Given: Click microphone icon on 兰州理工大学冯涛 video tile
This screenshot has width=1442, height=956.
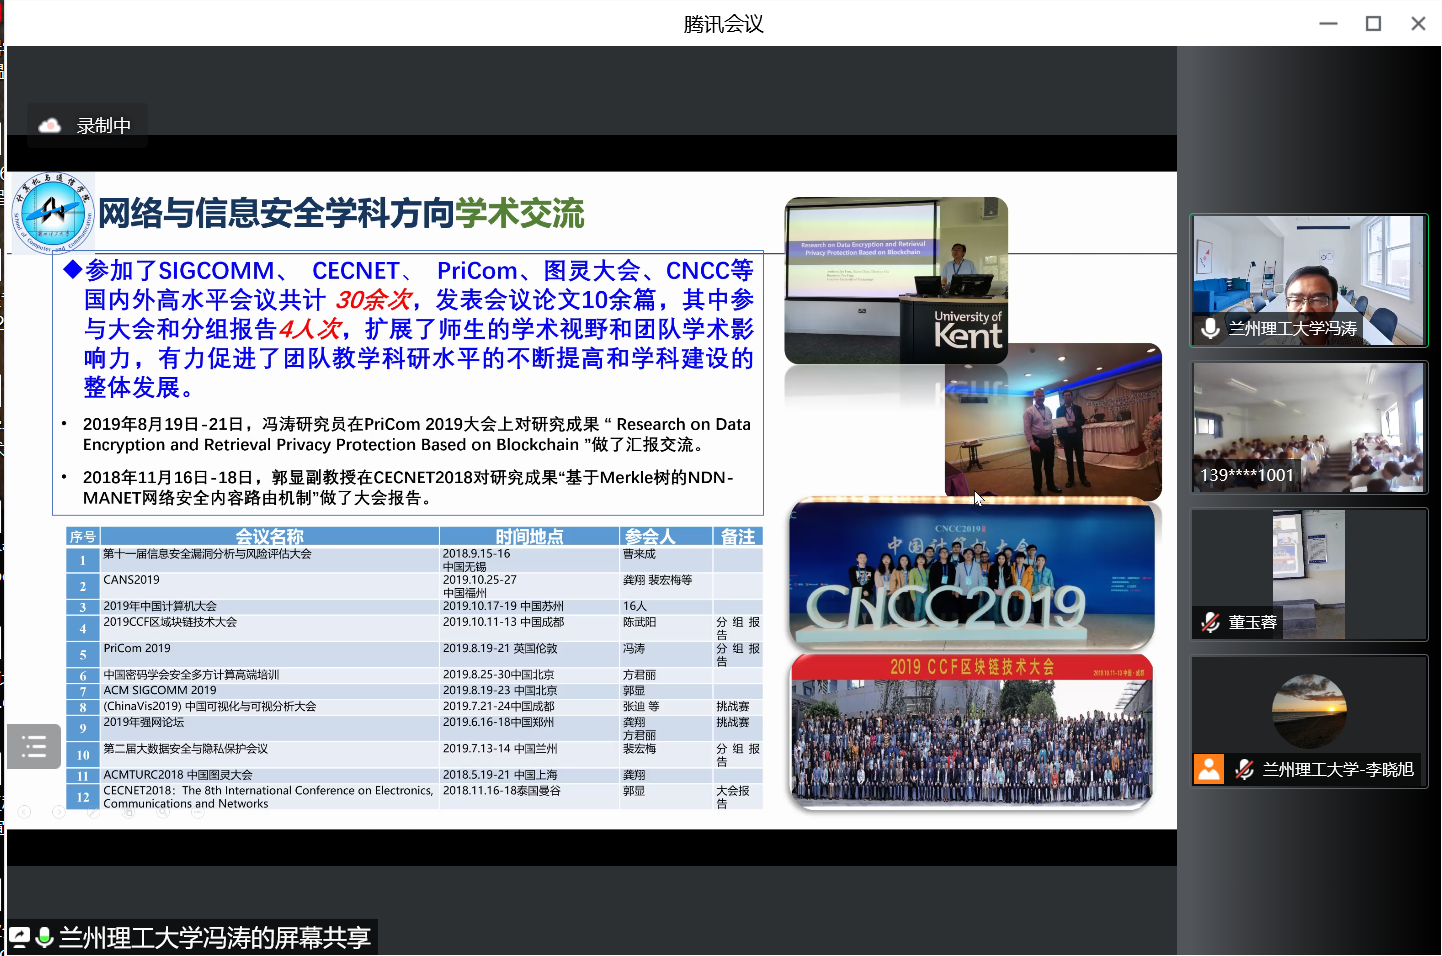Looking at the screenshot, I should coord(1210,328).
